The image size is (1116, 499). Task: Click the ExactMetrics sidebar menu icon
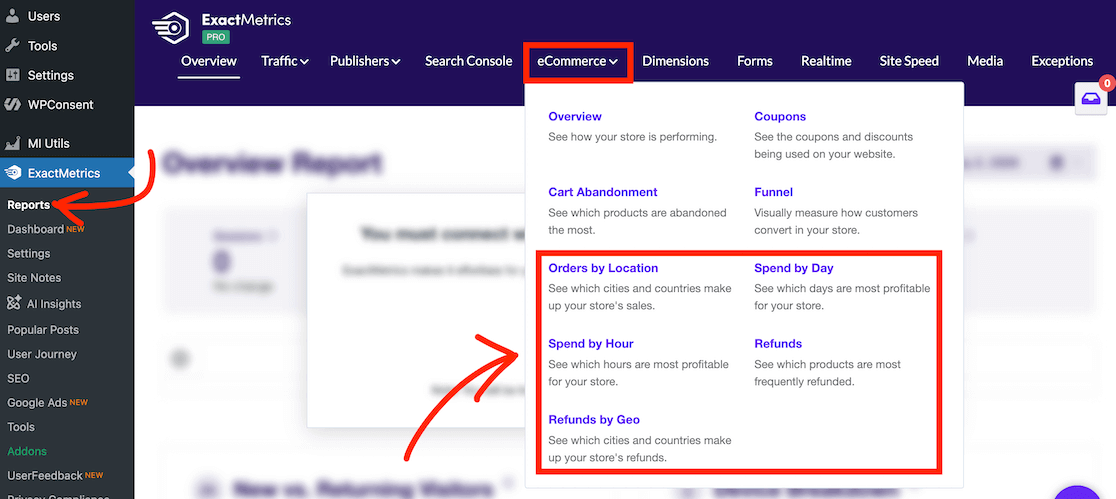12,173
